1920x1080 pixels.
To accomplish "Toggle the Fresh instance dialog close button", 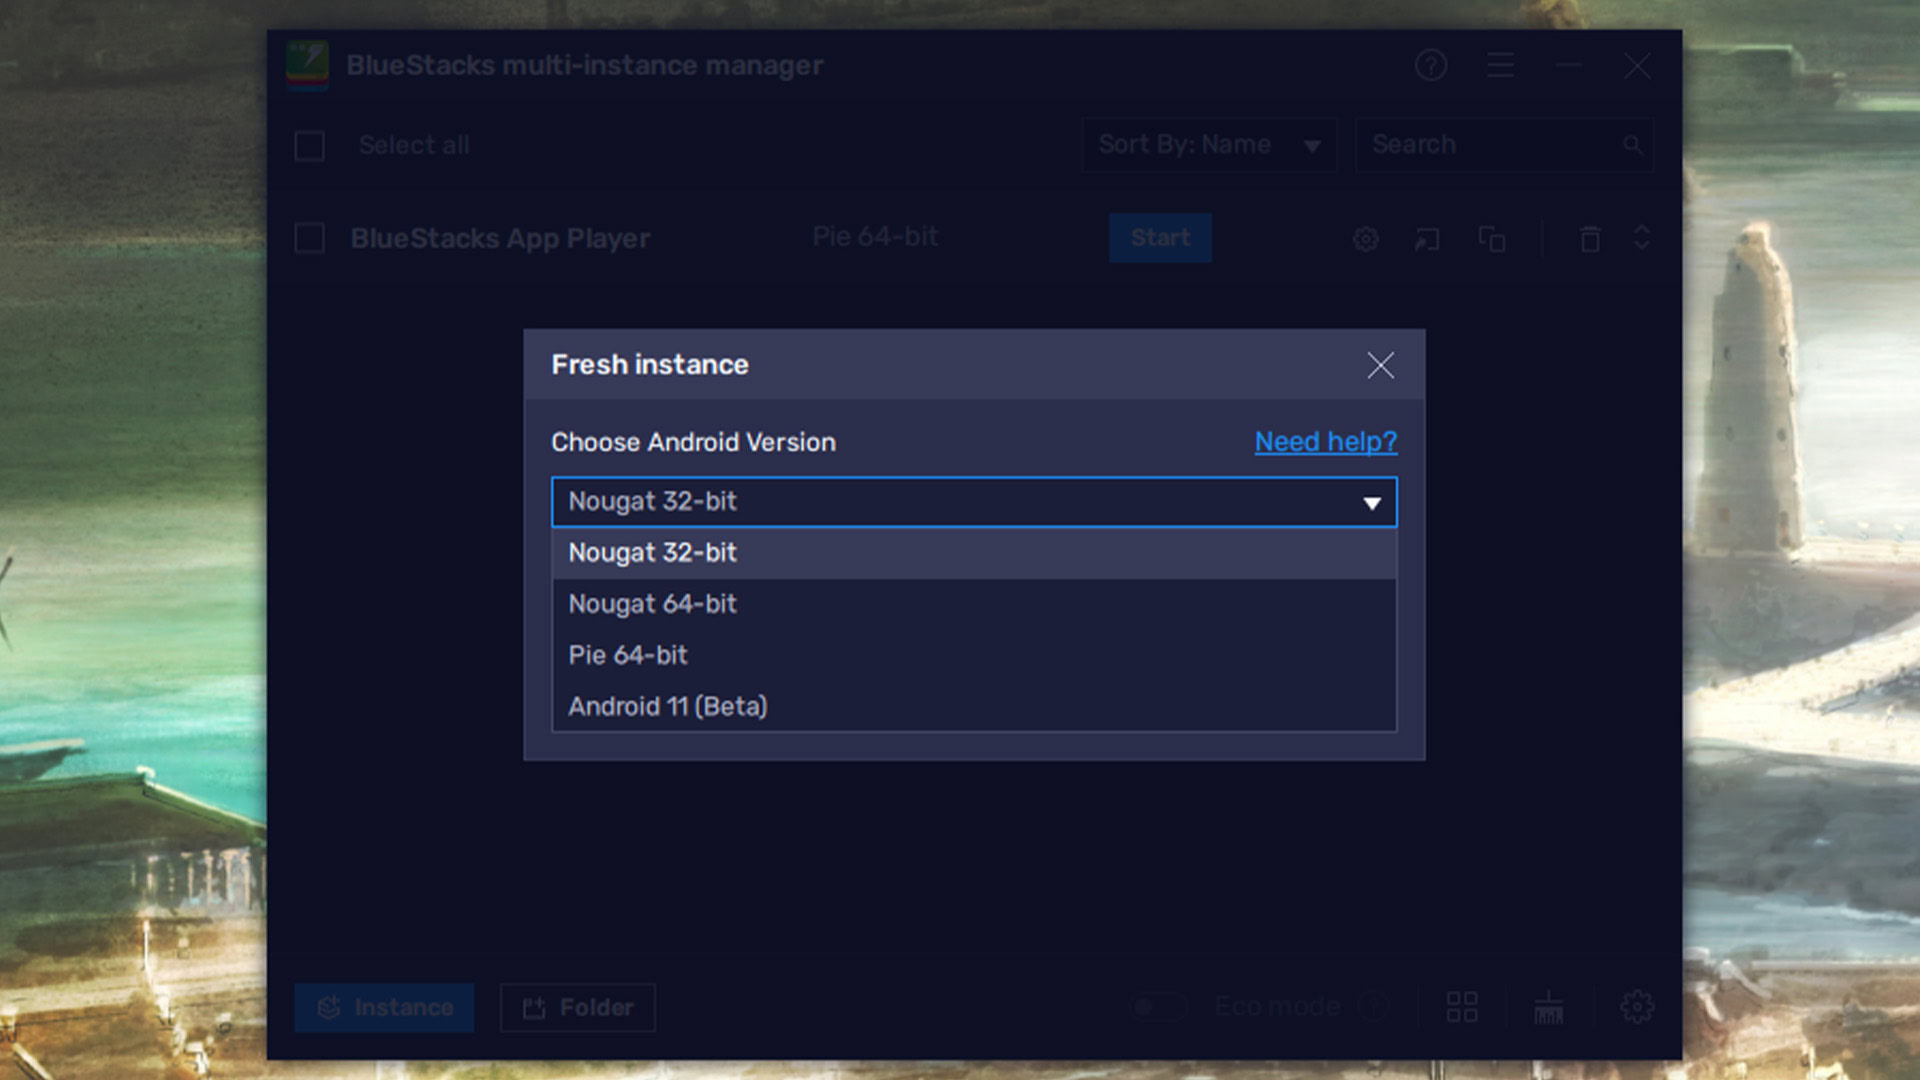I will pos(1381,365).
